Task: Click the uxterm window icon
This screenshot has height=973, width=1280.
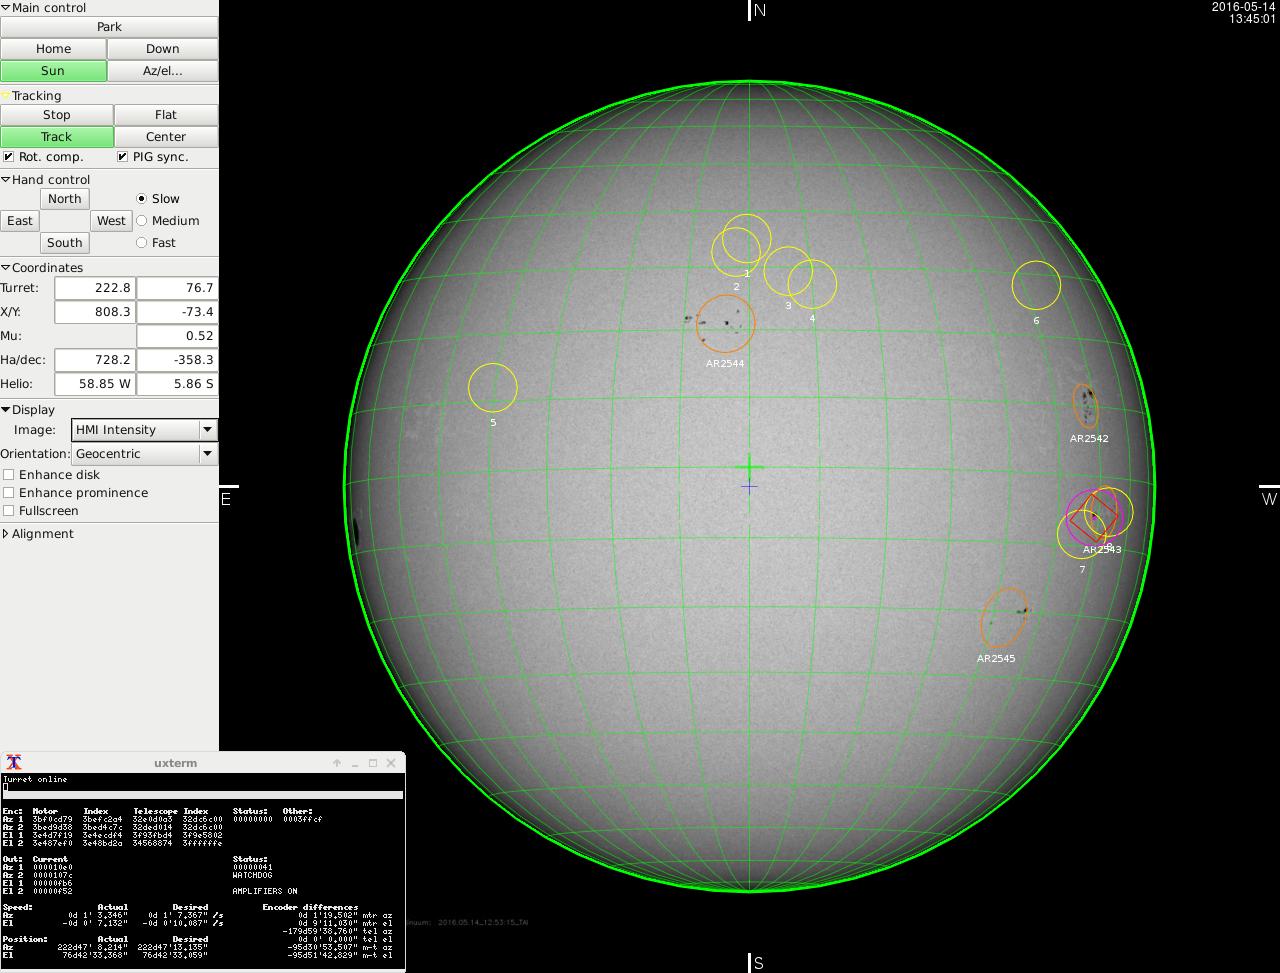Action: [x=14, y=763]
